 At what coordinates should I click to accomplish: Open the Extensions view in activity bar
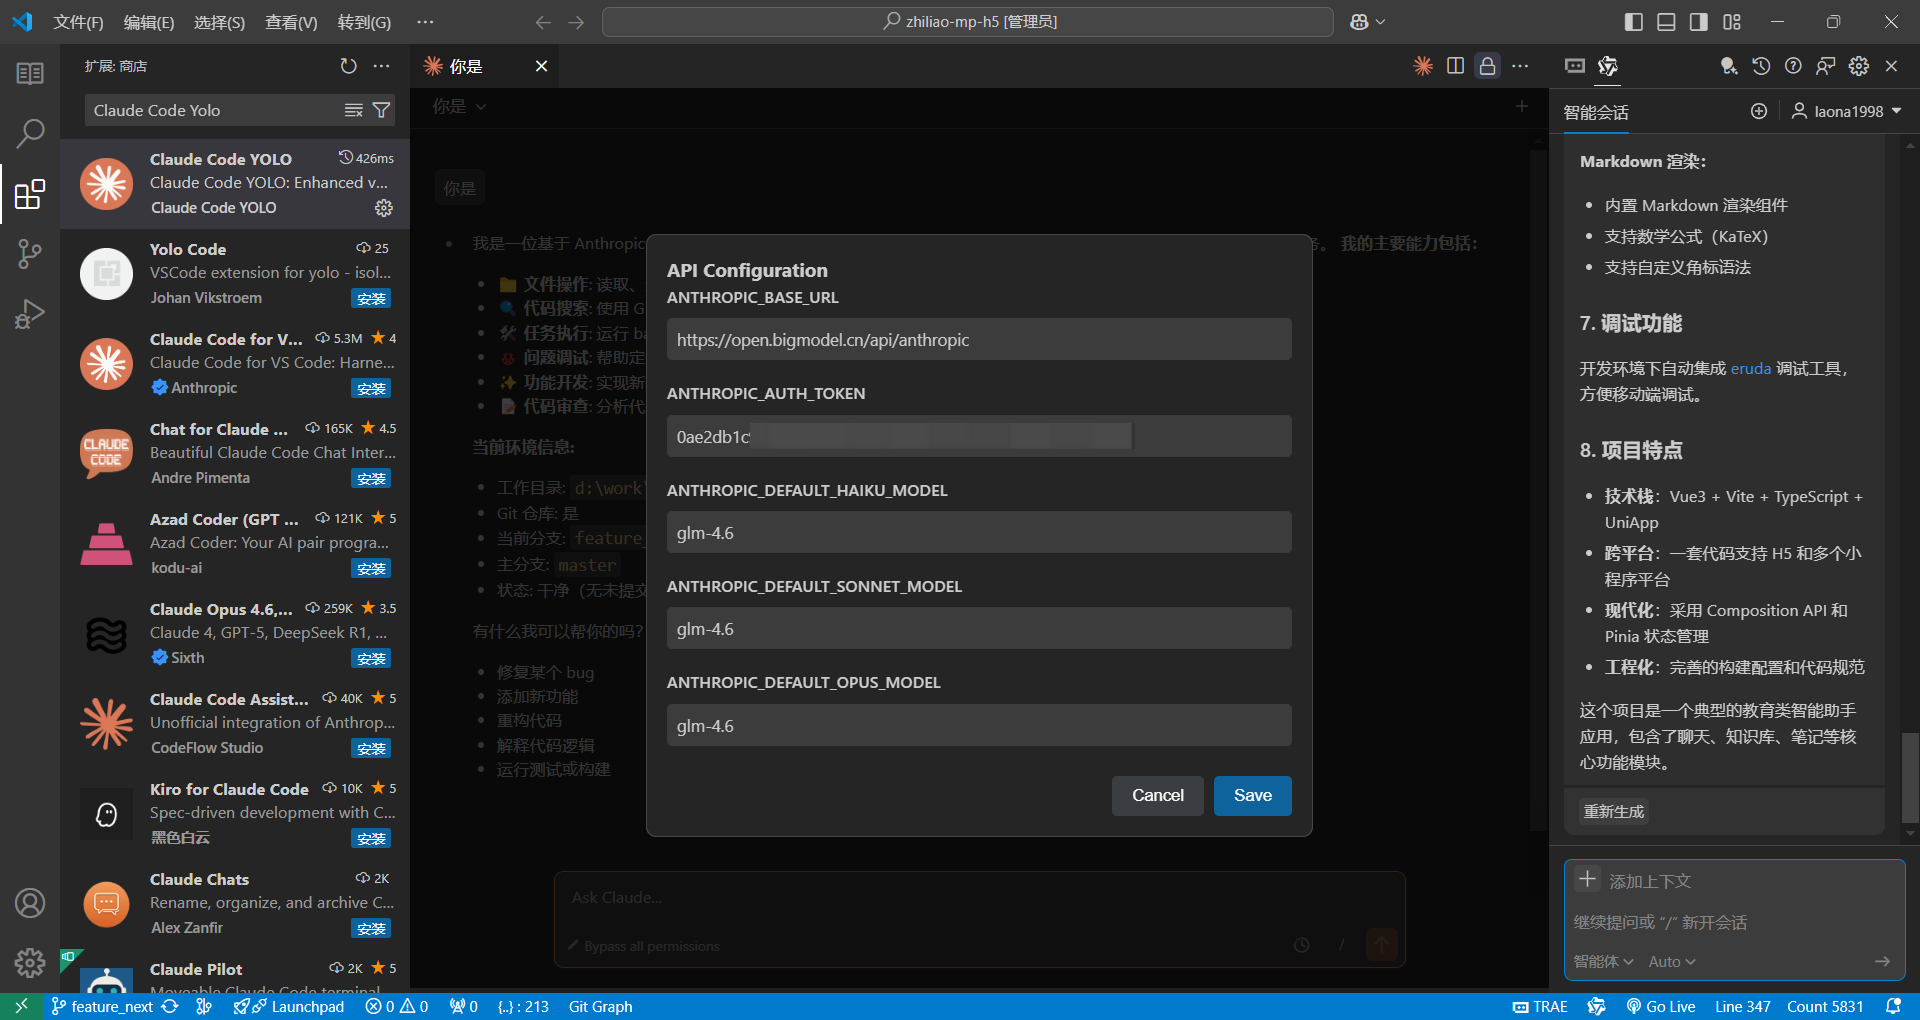click(x=30, y=194)
